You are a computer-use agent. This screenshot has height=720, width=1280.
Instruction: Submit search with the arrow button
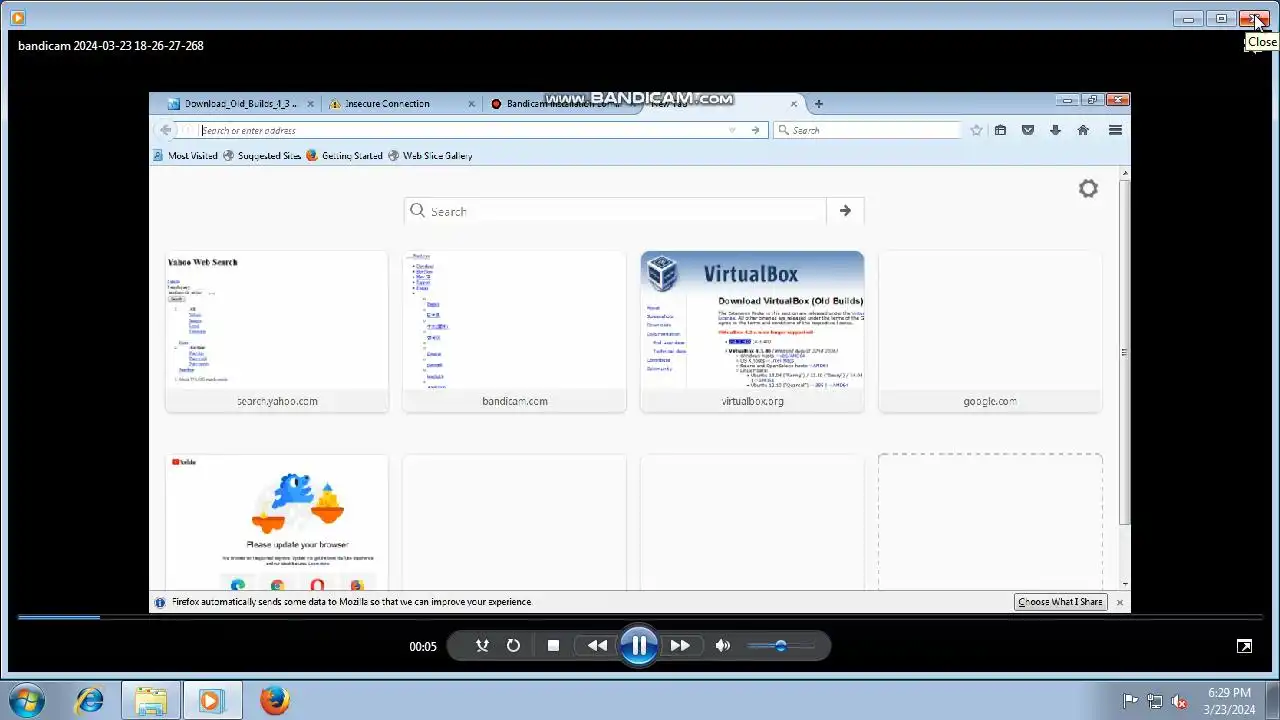pyautogui.click(x=845, y=211)
